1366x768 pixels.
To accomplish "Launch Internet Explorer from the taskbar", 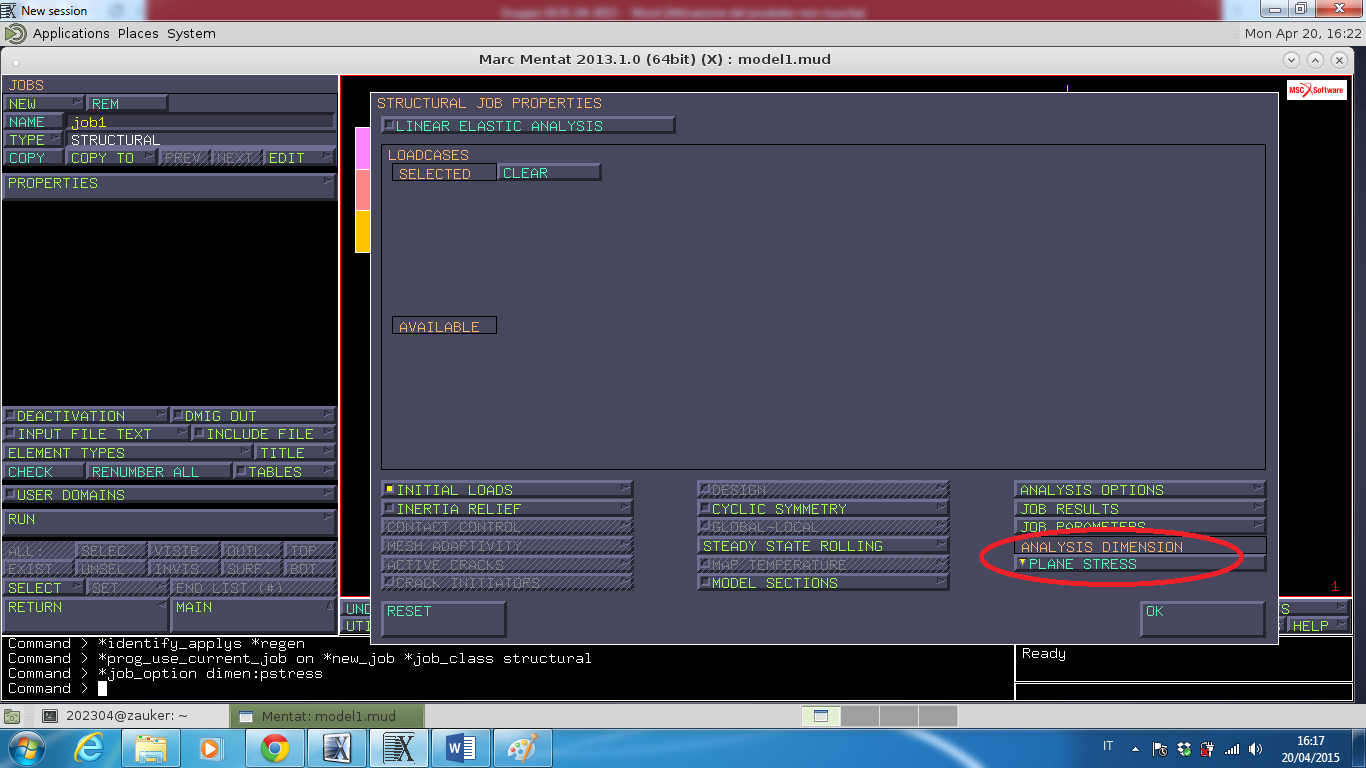I will 89,748.
